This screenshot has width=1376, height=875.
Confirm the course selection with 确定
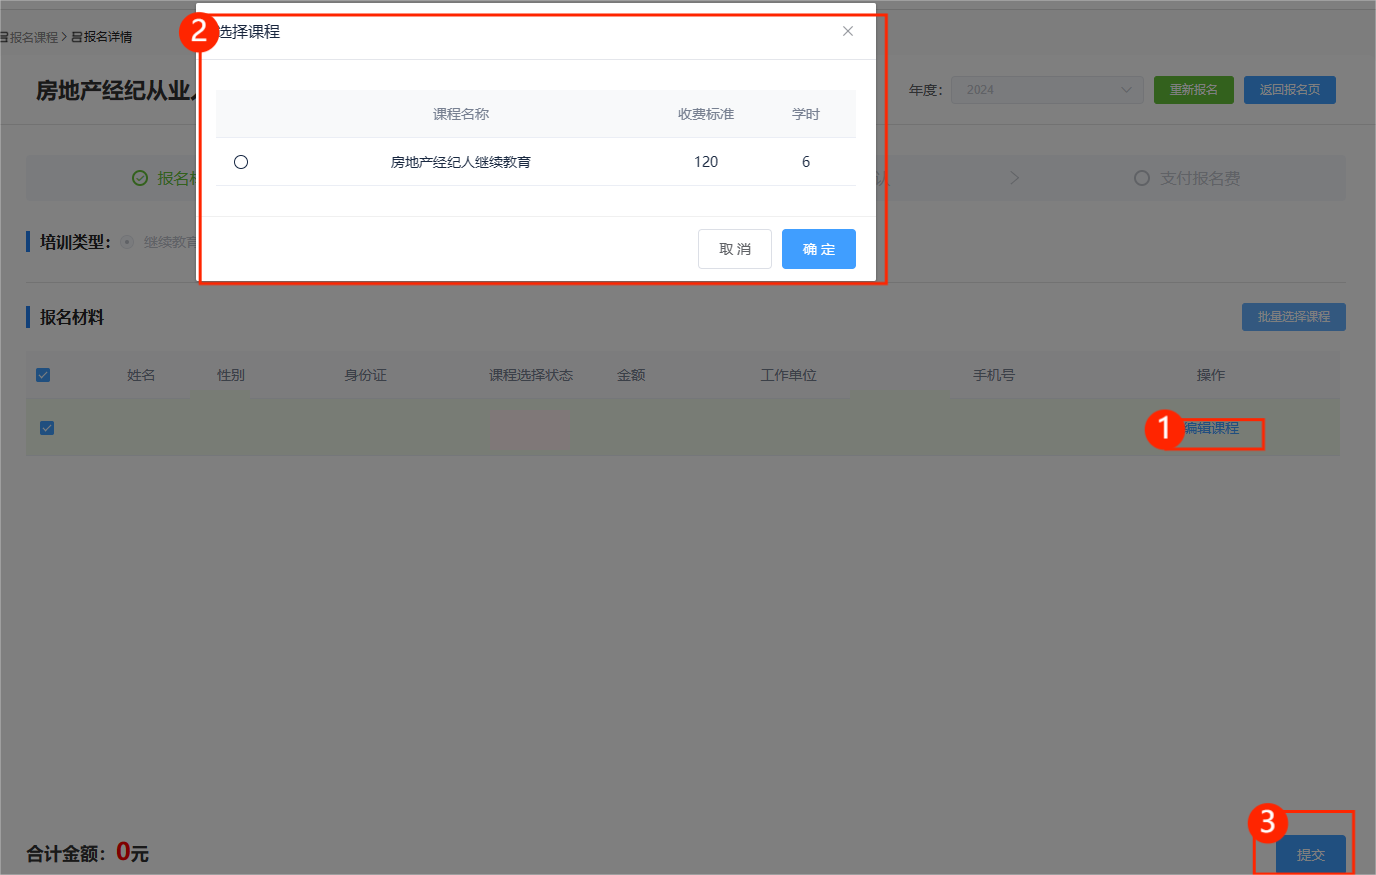pyautogui.click(x=818, y=249)
